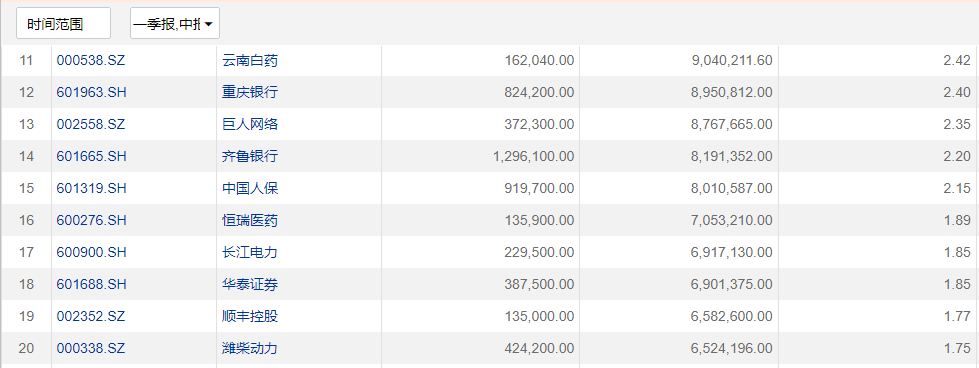Image resolution: width=979 pixels, height=368 pixels.
Task: Click stock code 002558.SZ
Action: (x=91, y=124)
